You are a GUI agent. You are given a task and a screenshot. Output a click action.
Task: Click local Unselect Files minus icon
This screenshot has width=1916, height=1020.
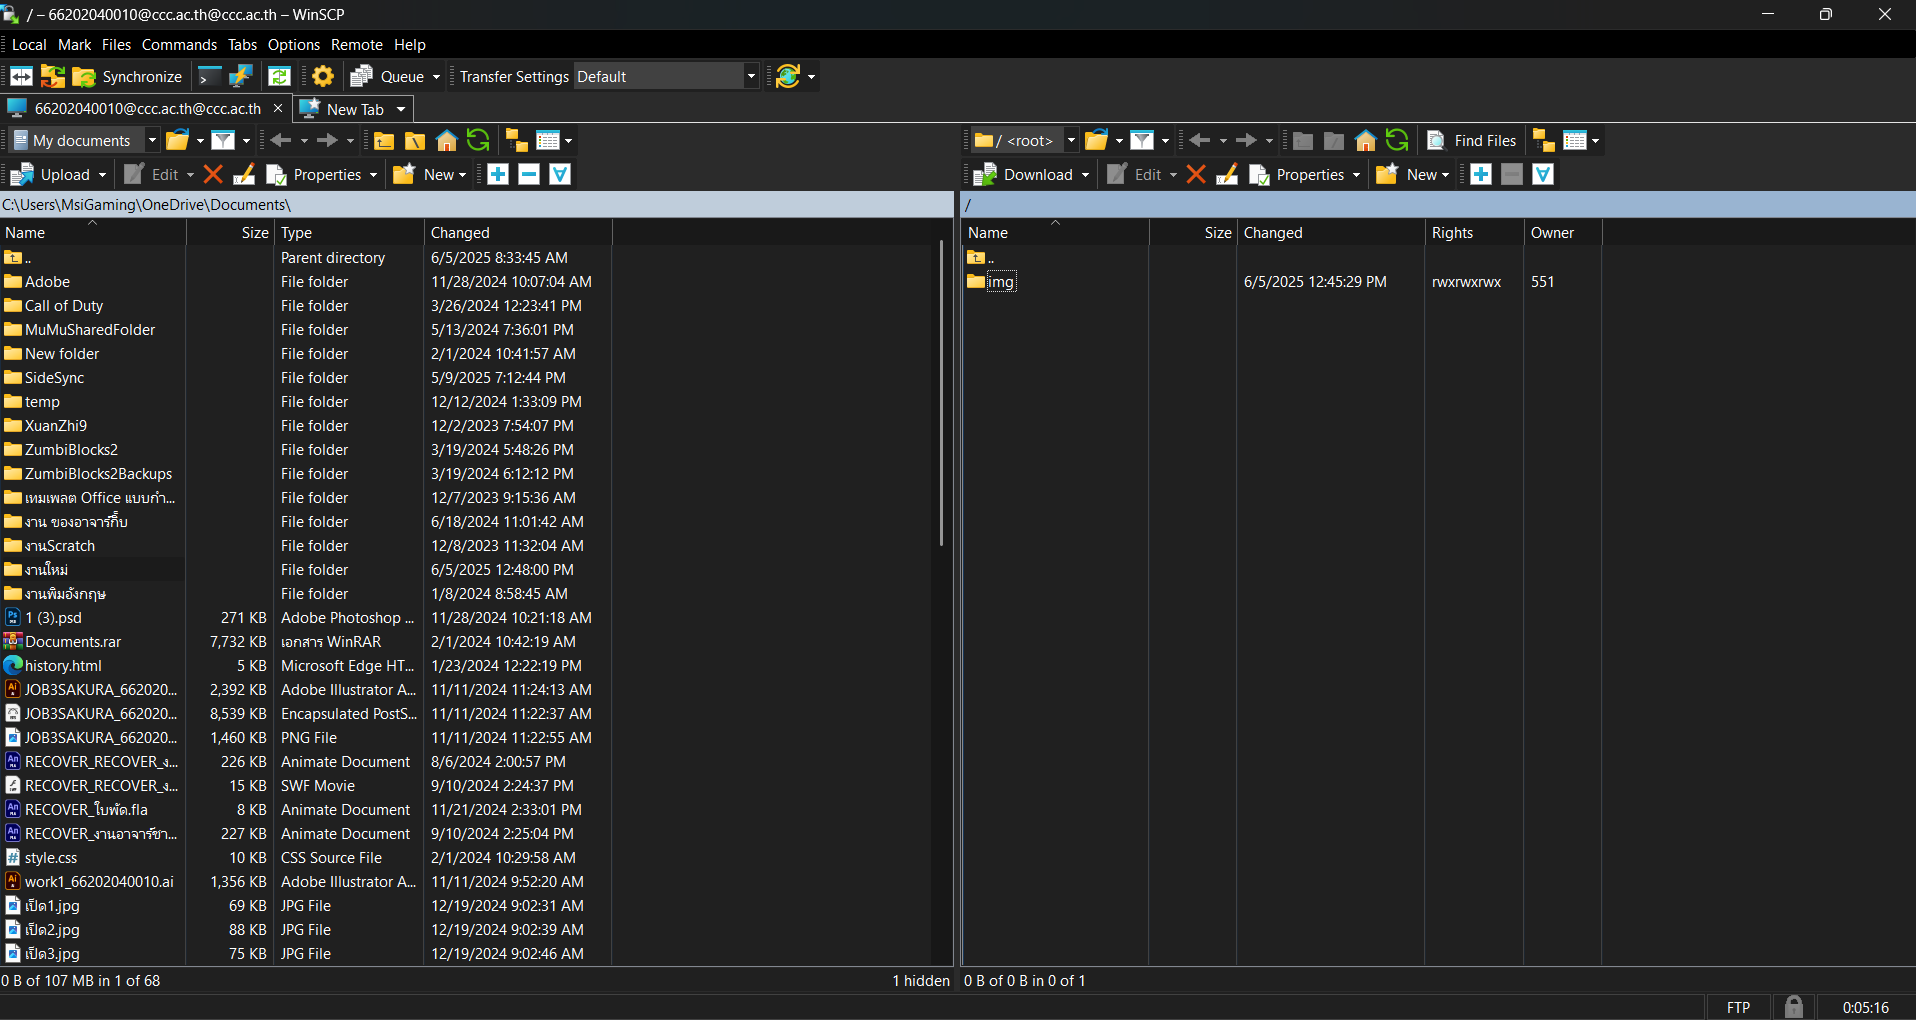[529, 174]
